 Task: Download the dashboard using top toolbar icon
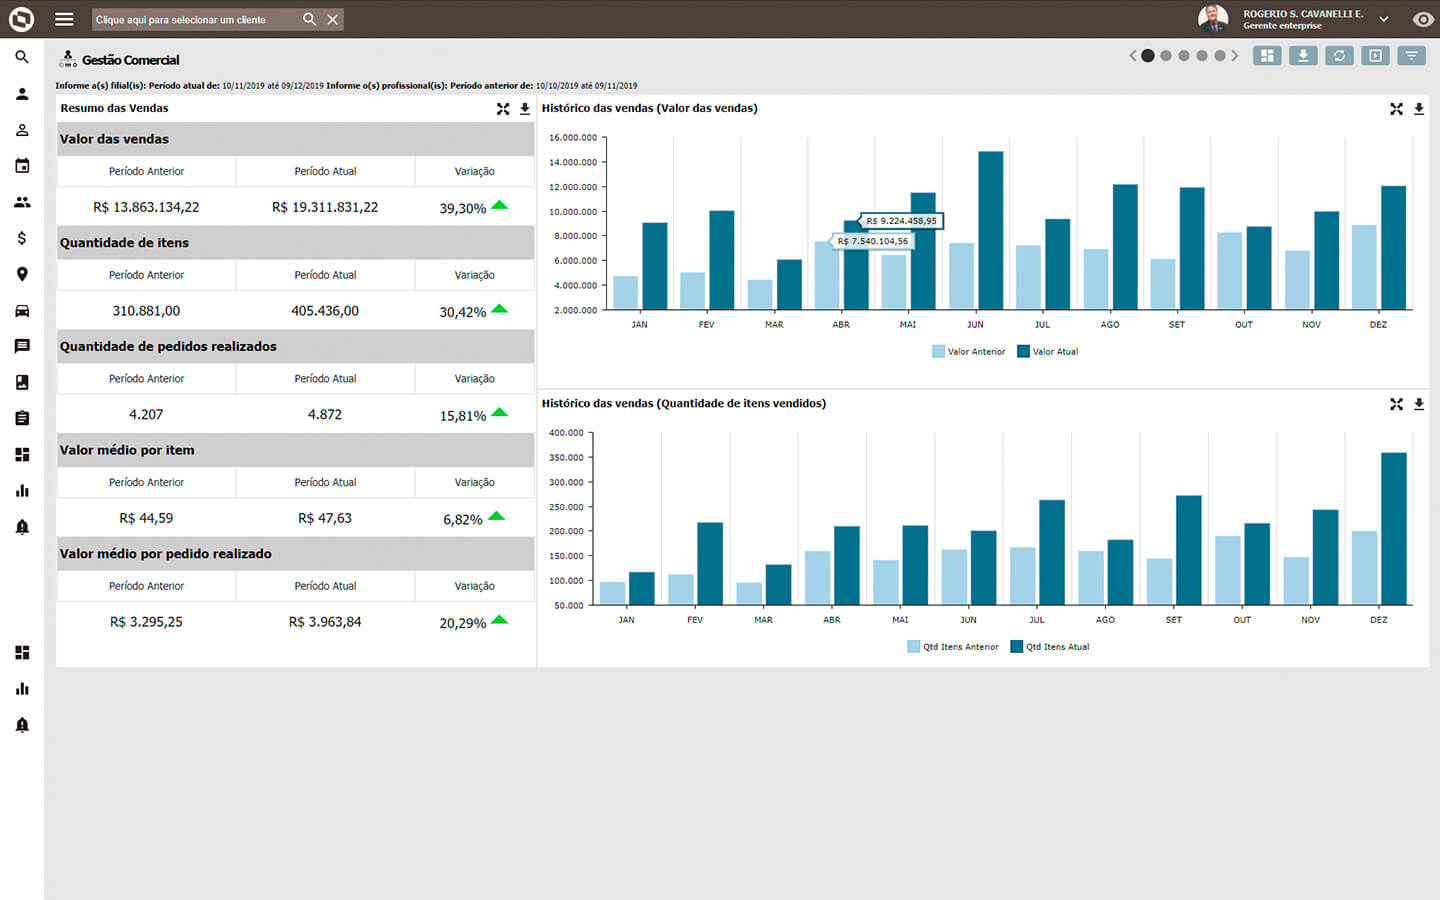tap(1303, 56)
